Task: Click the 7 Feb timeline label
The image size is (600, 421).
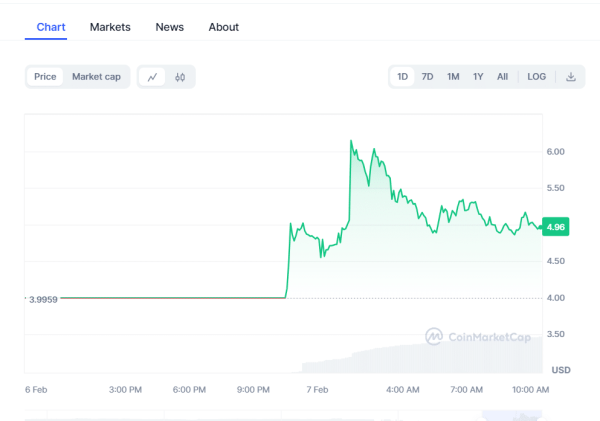Action: (x=318, y=388)
